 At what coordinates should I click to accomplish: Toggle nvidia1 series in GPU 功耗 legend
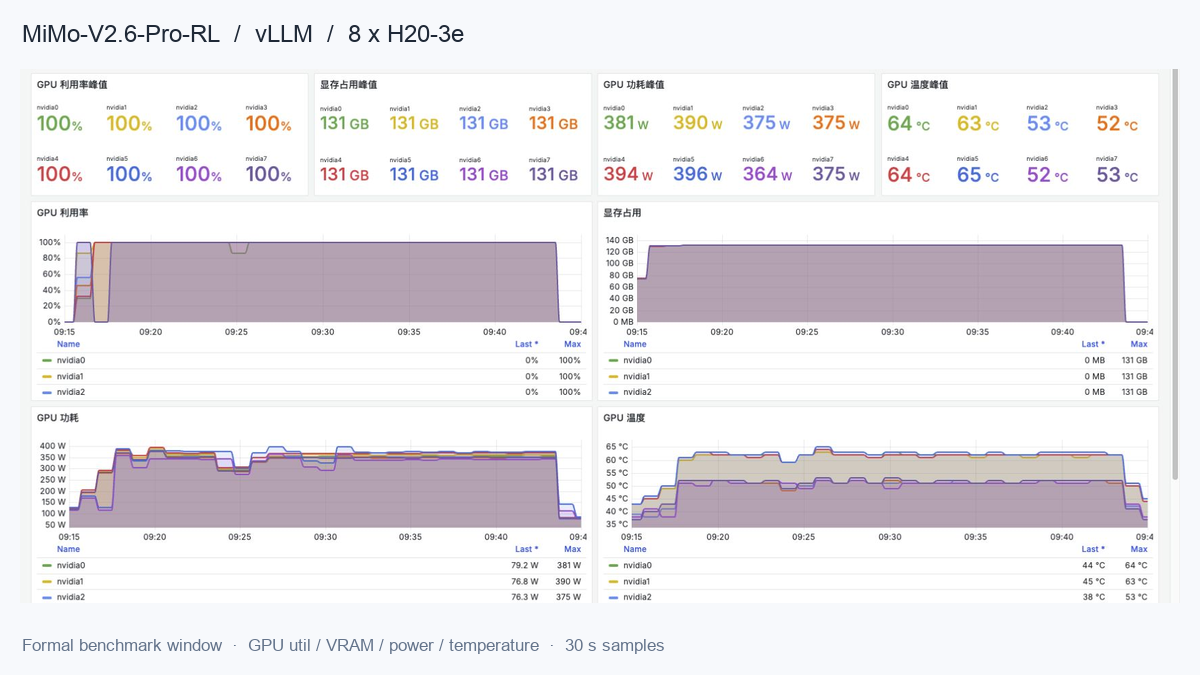(x=71, y=581)
